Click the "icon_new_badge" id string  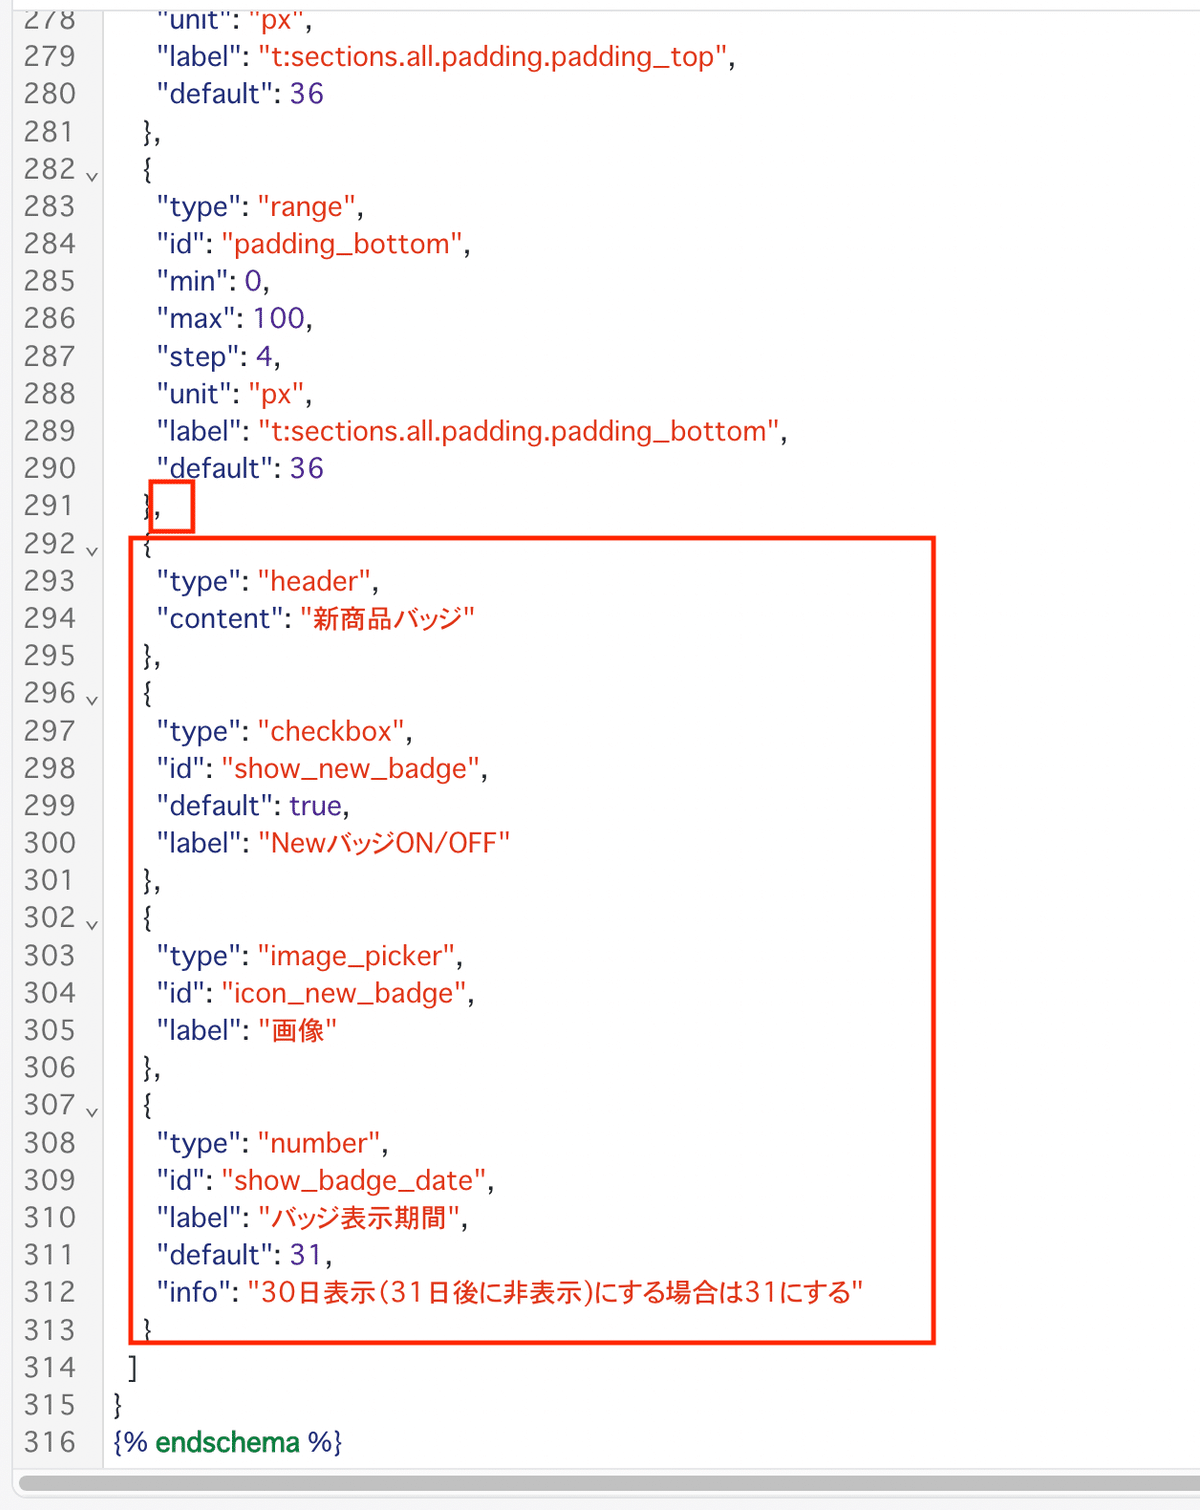click(344, 993)
